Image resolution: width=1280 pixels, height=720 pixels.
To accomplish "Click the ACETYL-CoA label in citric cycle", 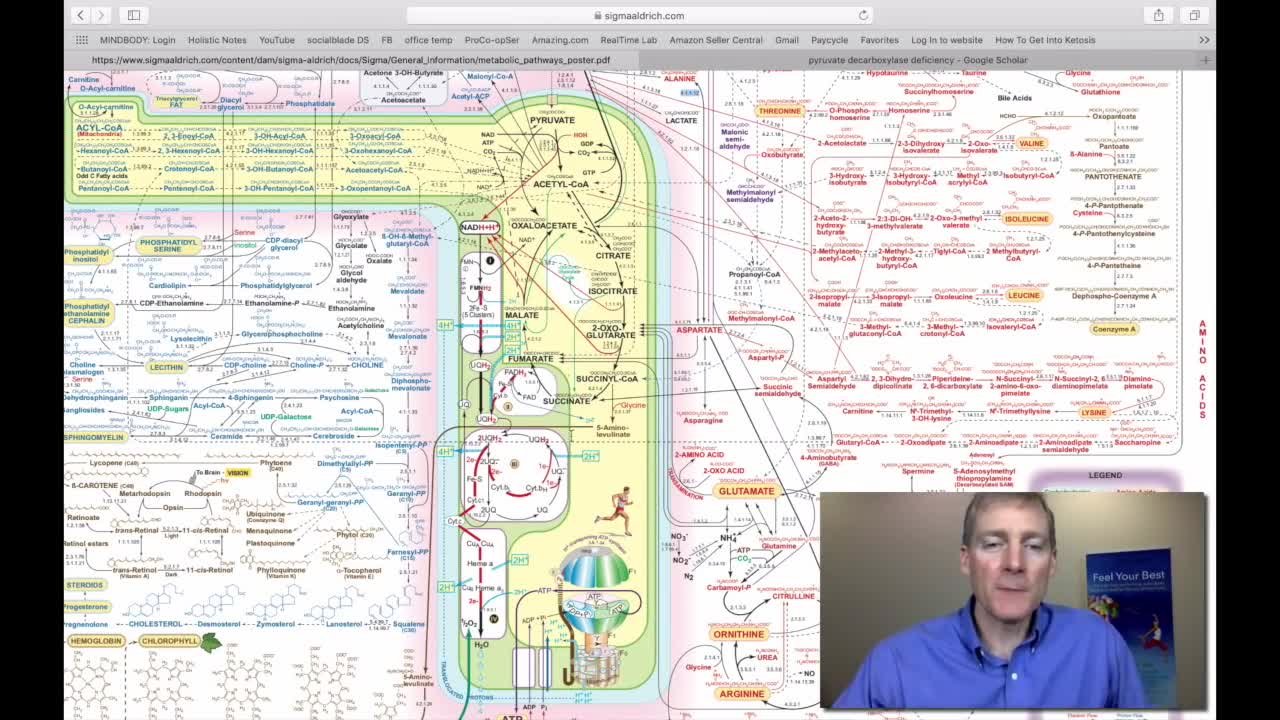I will point(561,184).
